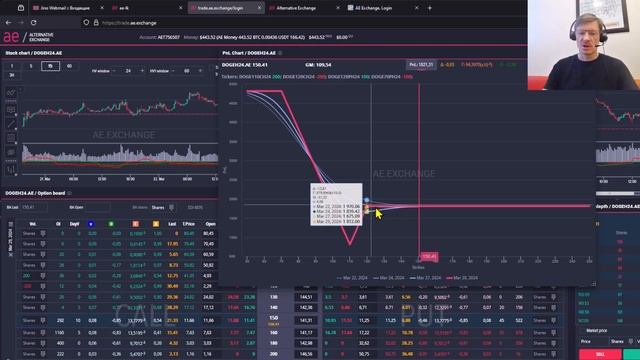This screenshot has width=640, height=360.
Task: Increase FV window with plus button
Action: [x=142, y=71]
